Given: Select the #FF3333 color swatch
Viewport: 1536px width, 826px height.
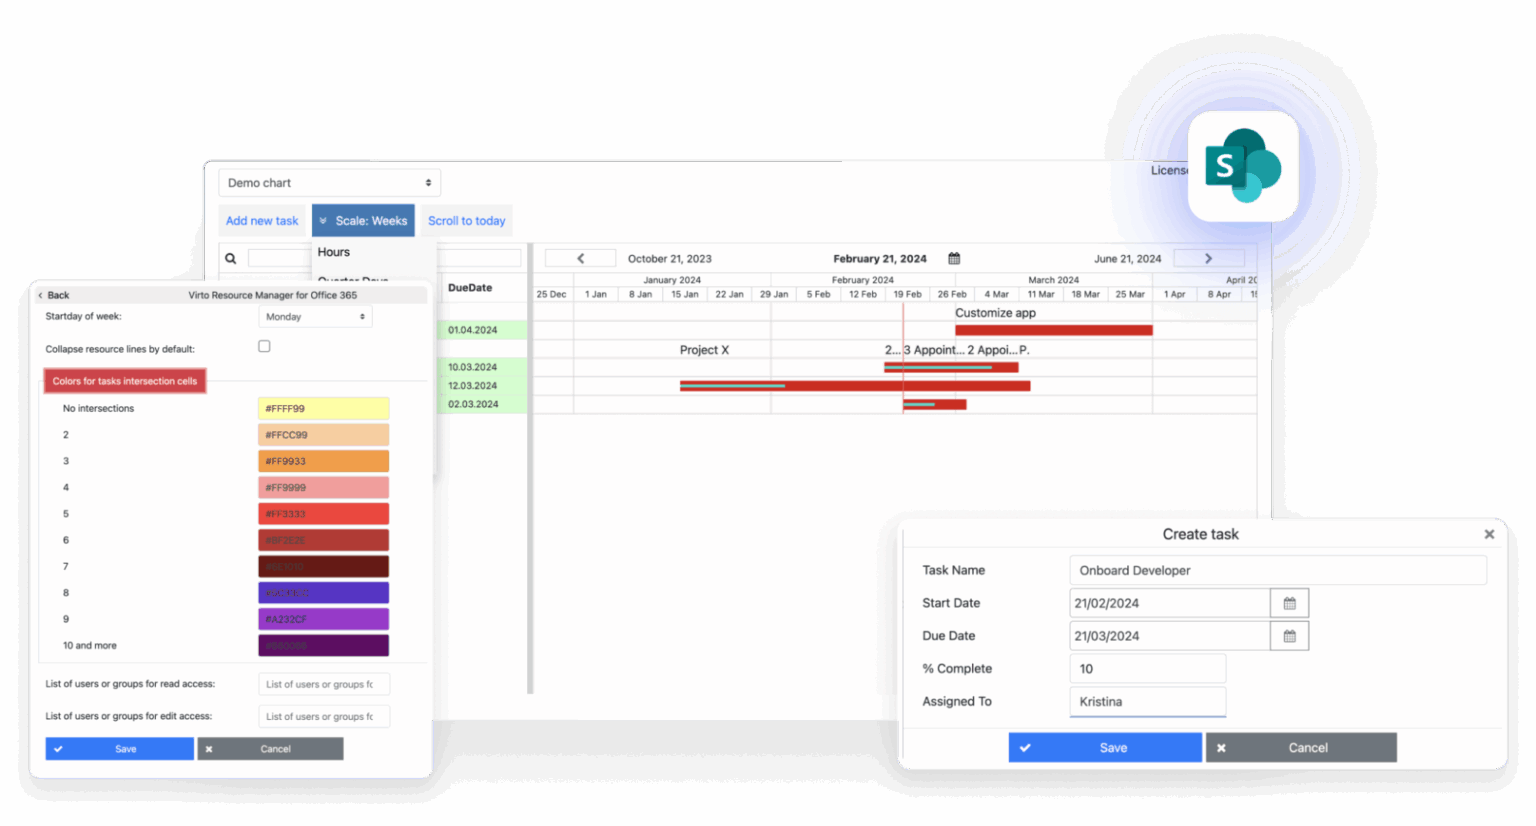Looking at the screenshot, I should click(x=323, y=513).
